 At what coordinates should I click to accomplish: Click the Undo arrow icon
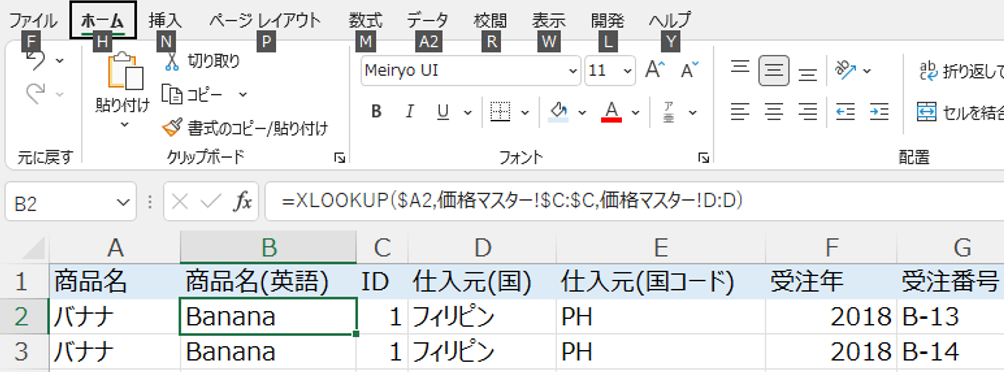[35, 61]
